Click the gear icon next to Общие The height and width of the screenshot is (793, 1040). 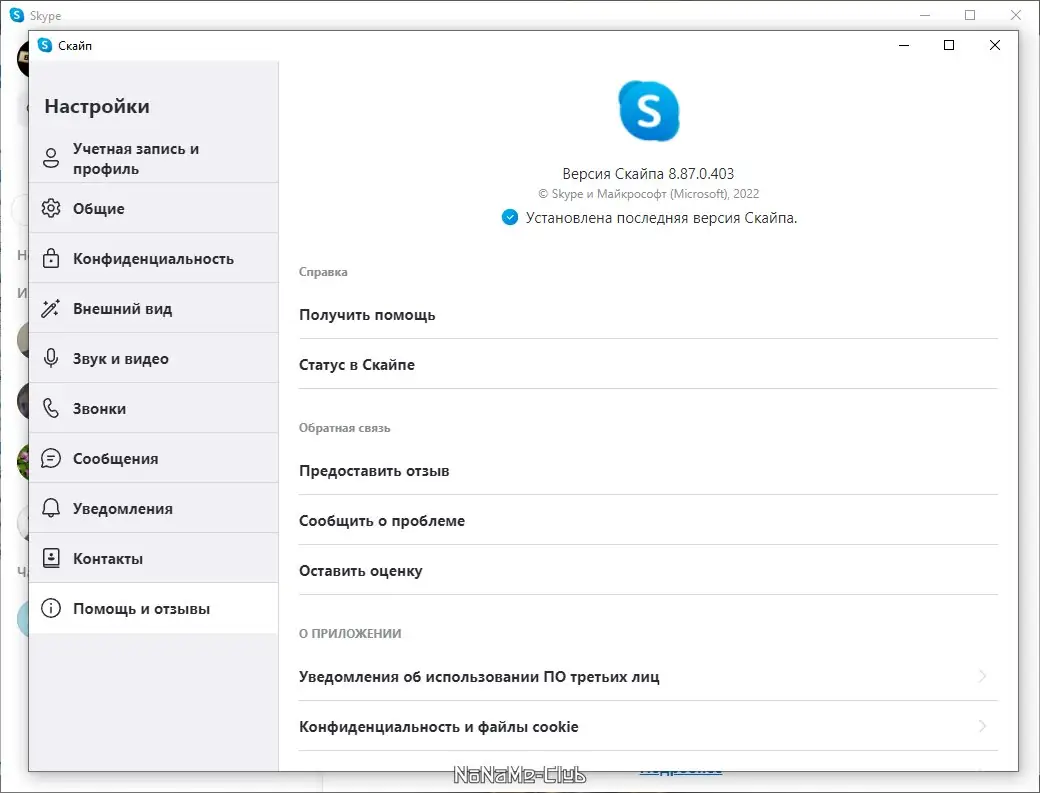click(x=51, y=208)
